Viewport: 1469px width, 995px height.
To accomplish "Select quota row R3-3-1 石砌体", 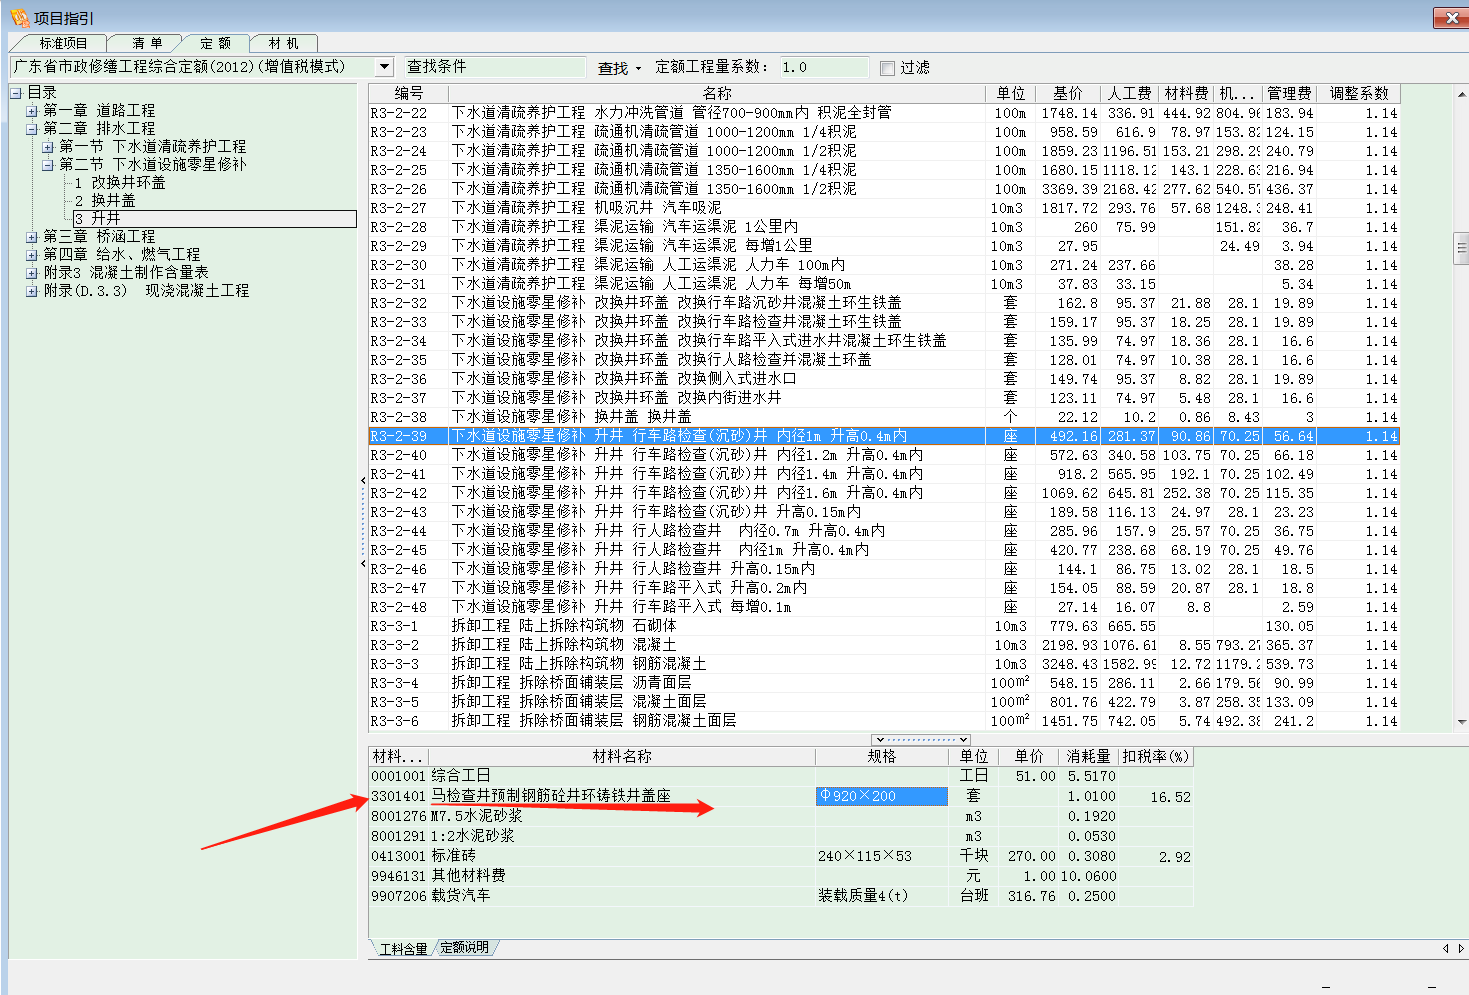I will [884, 626].
